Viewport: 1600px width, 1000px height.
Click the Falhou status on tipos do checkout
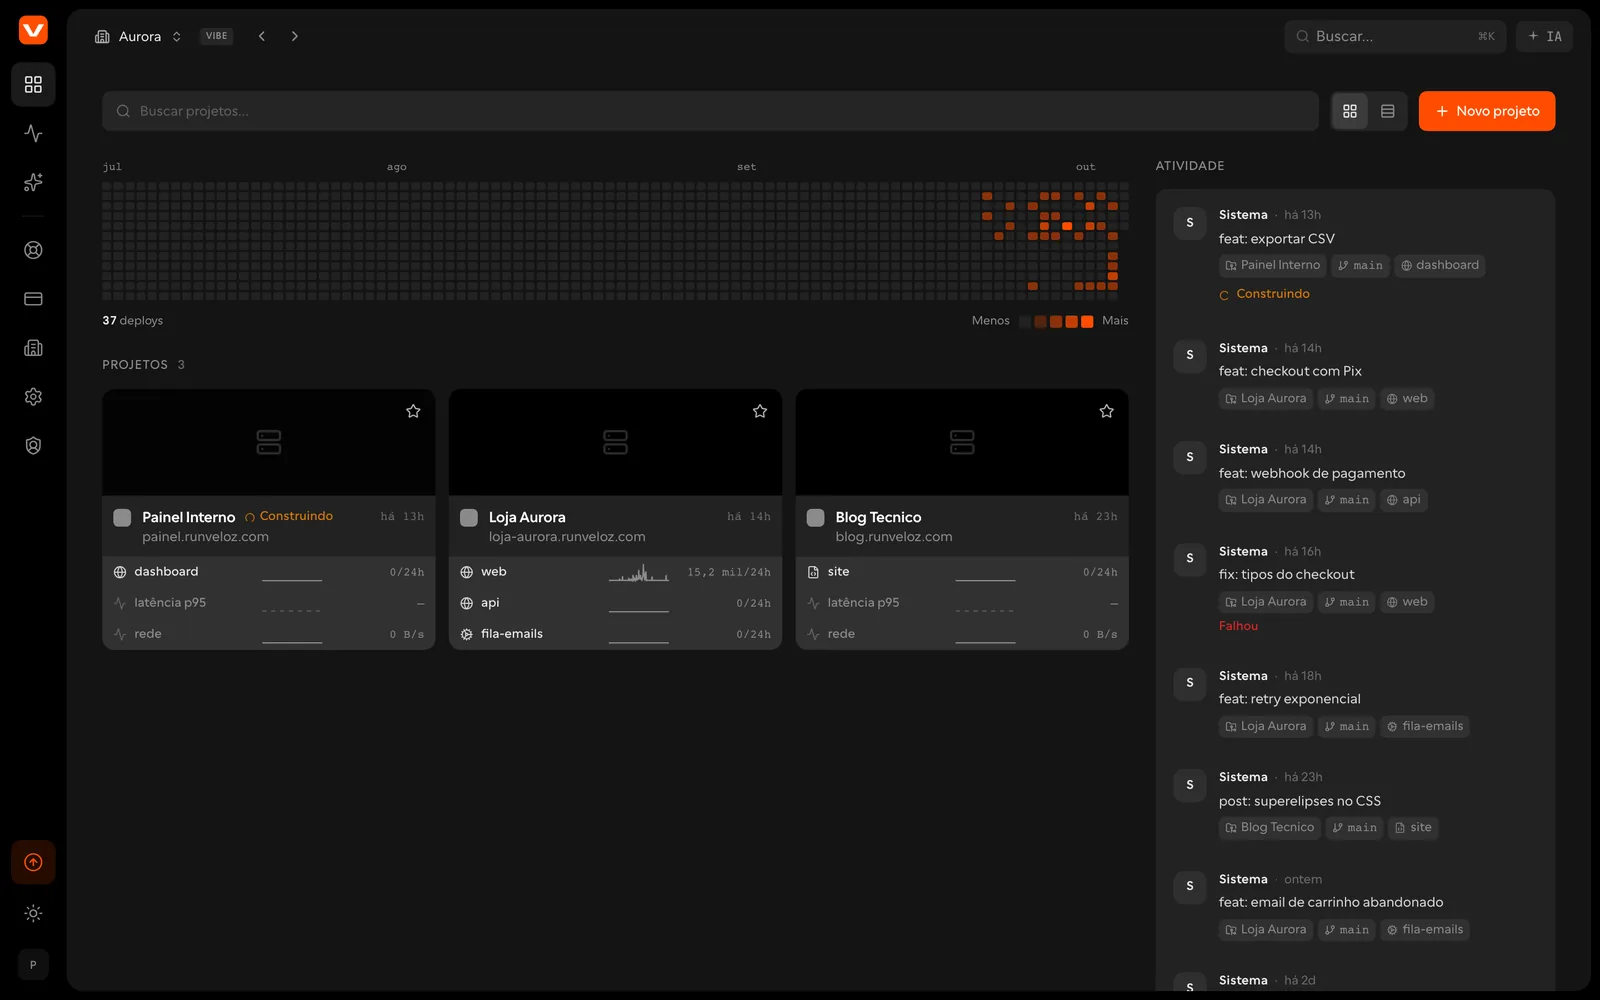1238,626
